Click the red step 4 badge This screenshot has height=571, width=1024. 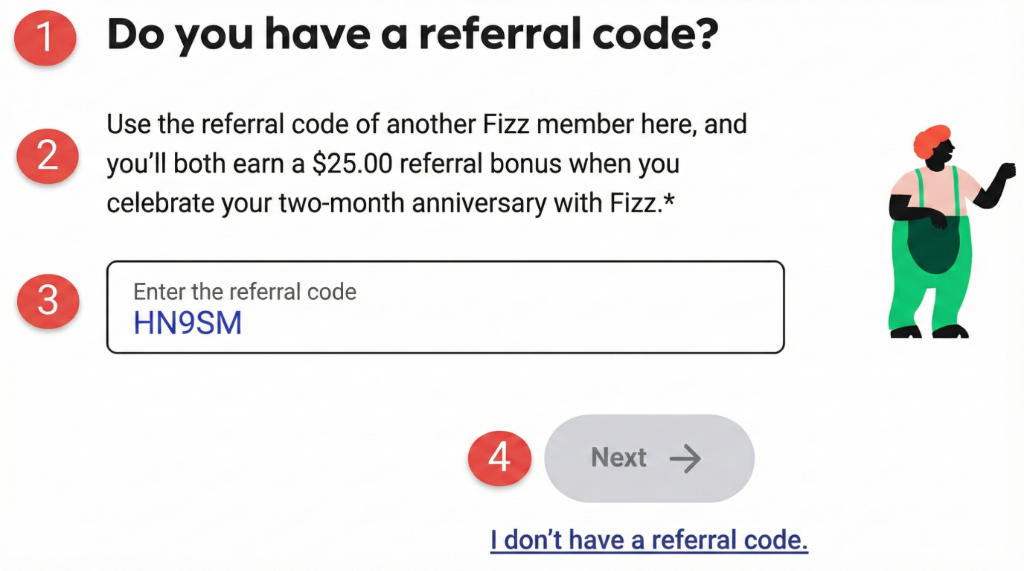tap(499, 458)
